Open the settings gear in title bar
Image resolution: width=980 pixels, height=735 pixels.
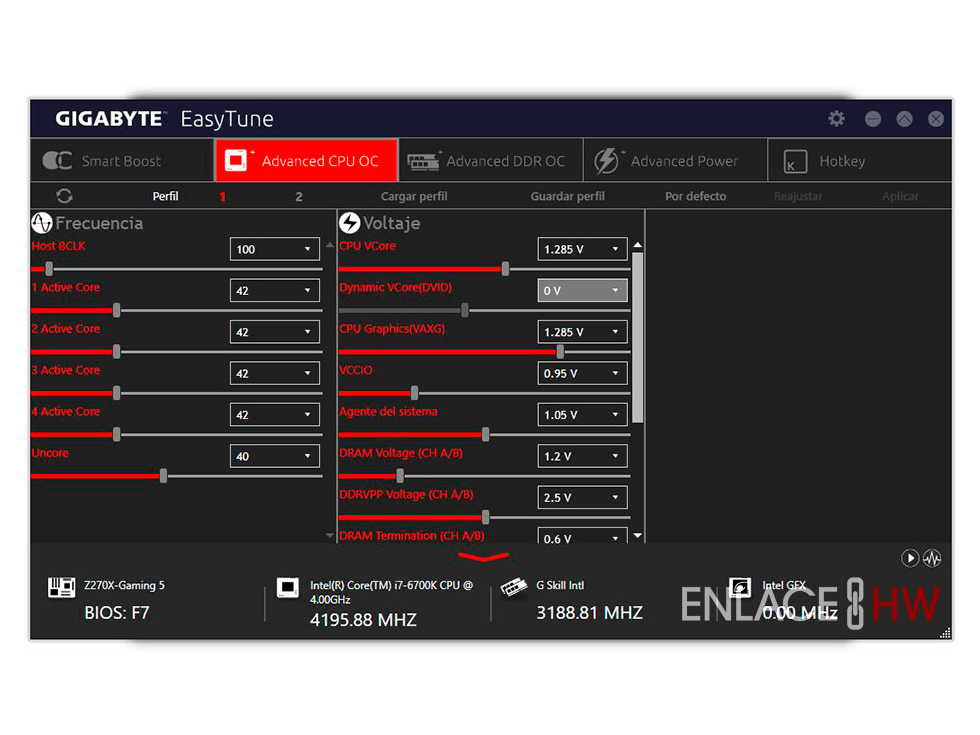click(x=836, y=118)
